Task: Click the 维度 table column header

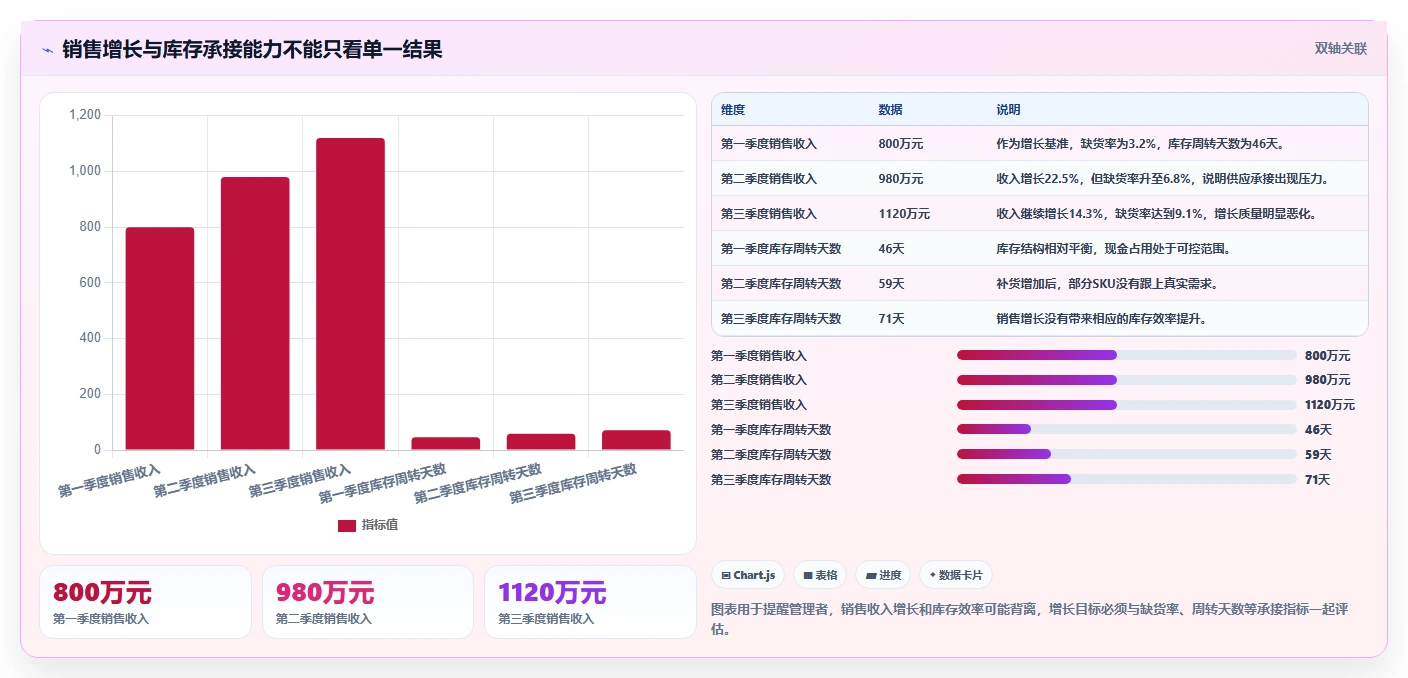Action: [733, 110]
